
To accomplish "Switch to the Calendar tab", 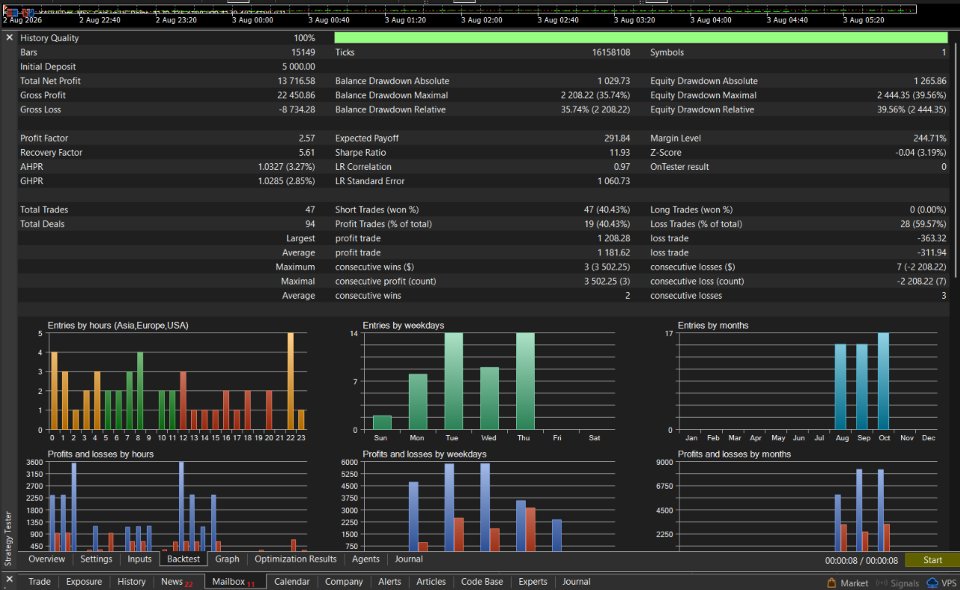I will [291, 581].
